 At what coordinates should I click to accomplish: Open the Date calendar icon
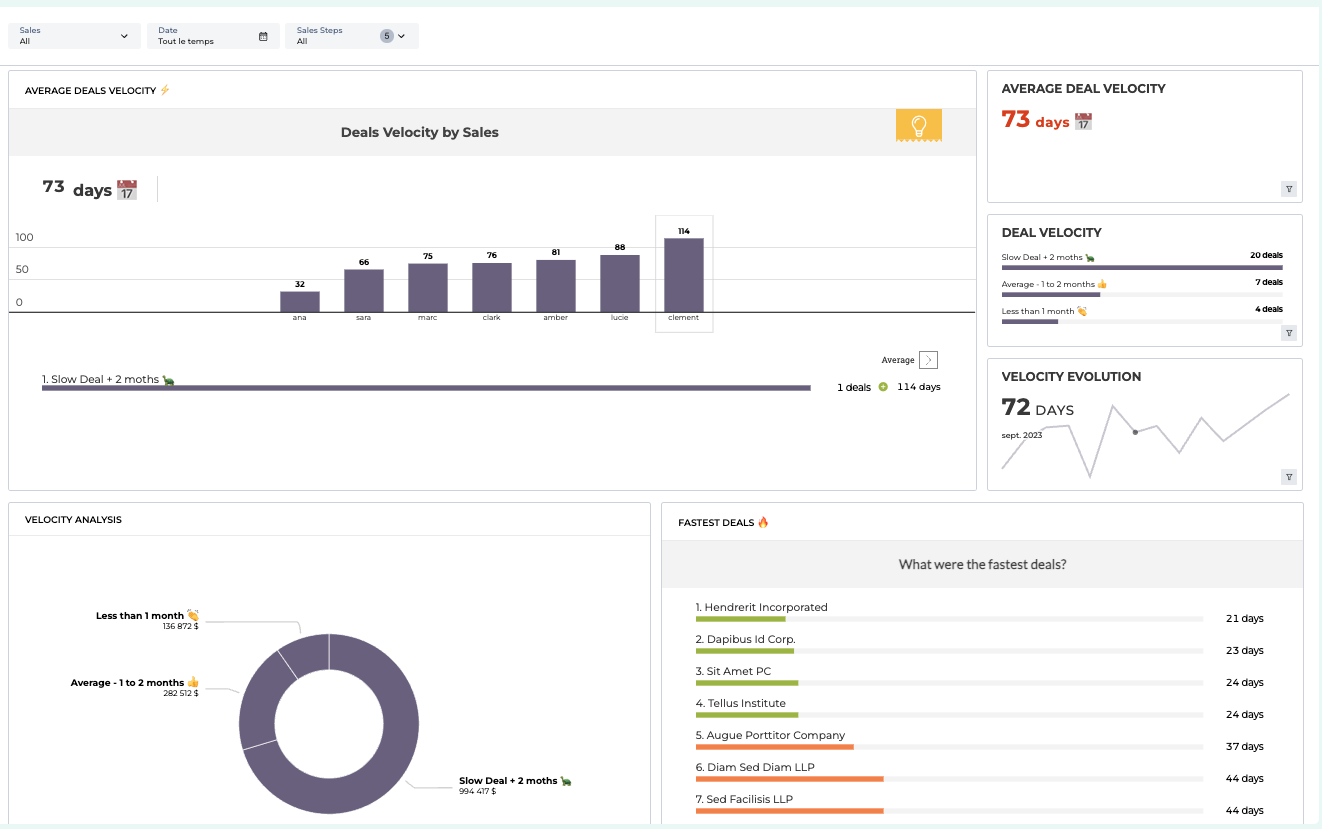click(x=263, y=37)
